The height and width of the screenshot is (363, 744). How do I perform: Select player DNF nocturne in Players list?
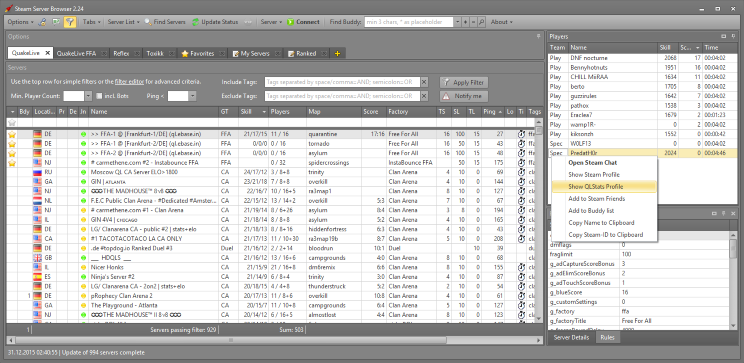click(x=642, y=58)
